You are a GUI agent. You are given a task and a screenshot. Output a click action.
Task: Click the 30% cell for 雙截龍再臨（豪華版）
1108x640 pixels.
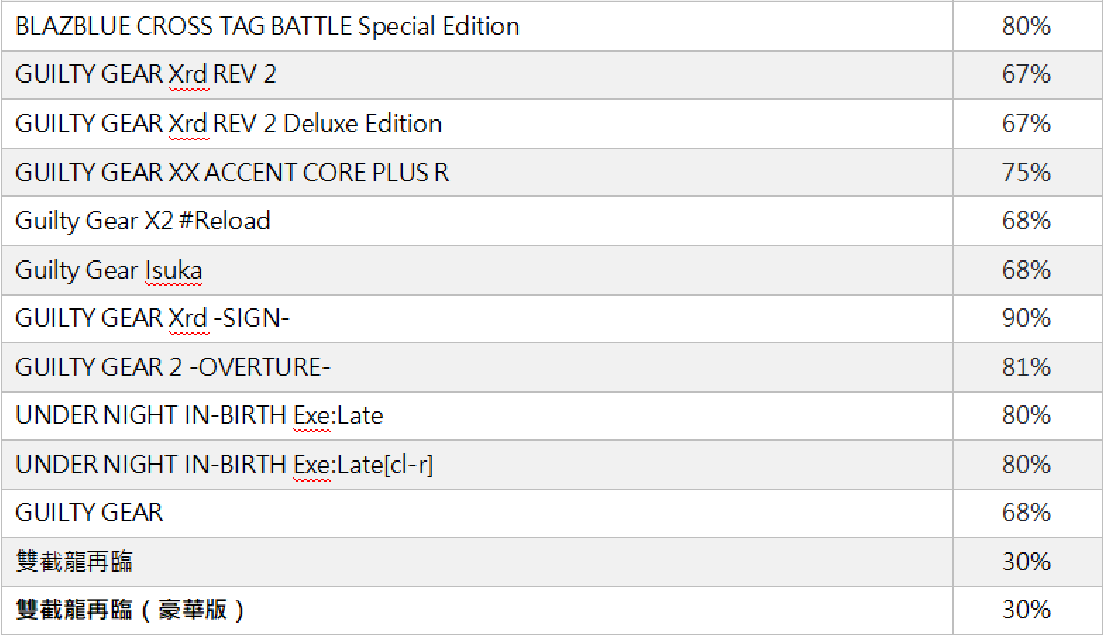(x=1026, y=610)
